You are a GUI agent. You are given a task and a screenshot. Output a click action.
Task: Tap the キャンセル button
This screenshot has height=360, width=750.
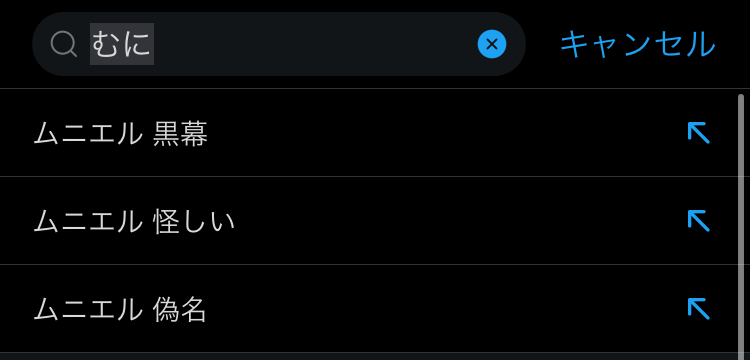click(638, 44)
